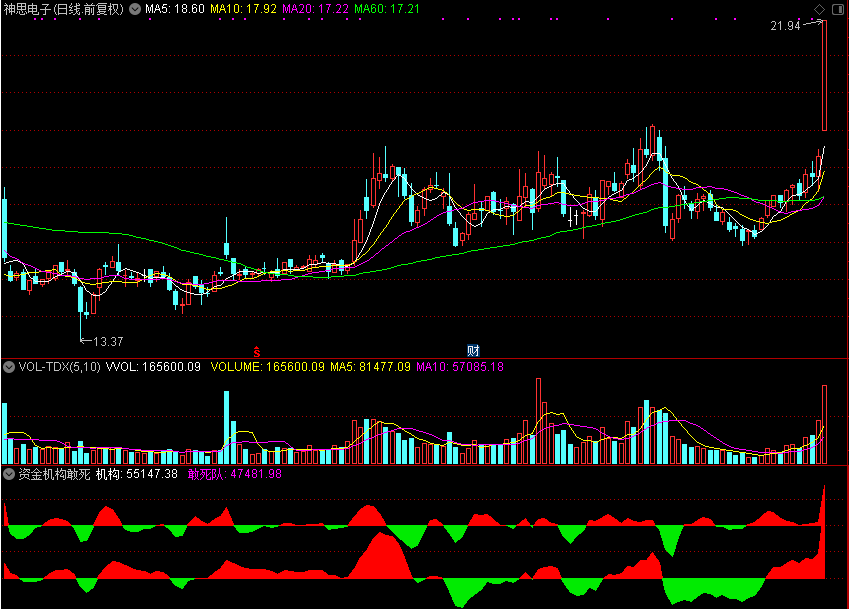Open the main chart indicator dropdown arrow

coord(135,9)
